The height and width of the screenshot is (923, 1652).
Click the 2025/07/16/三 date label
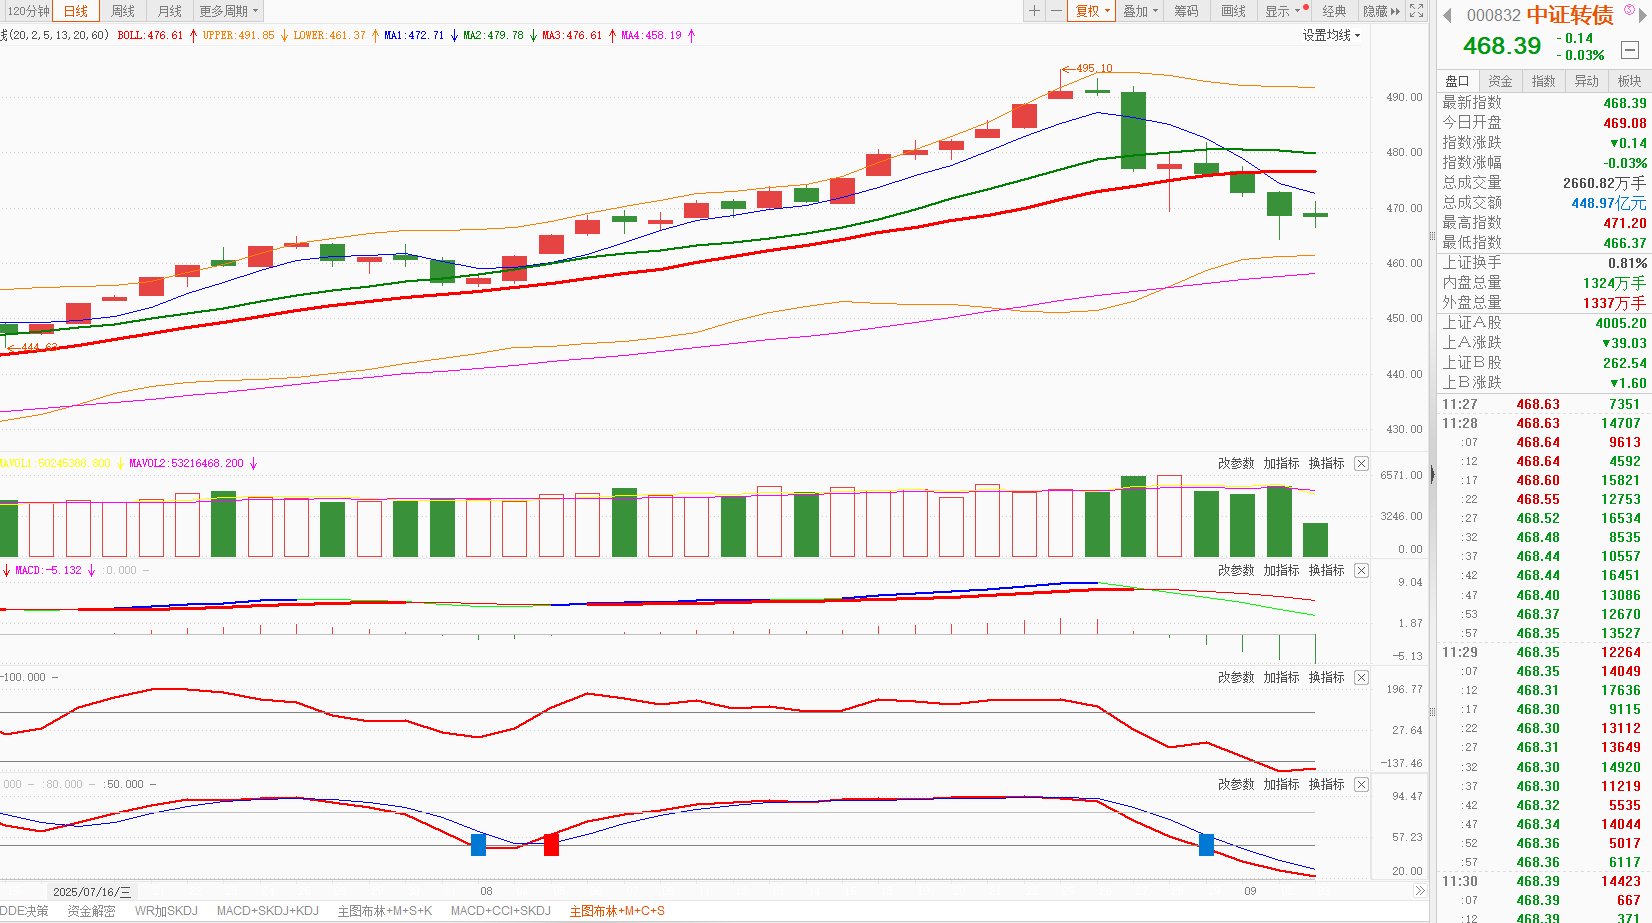[91, 891]
